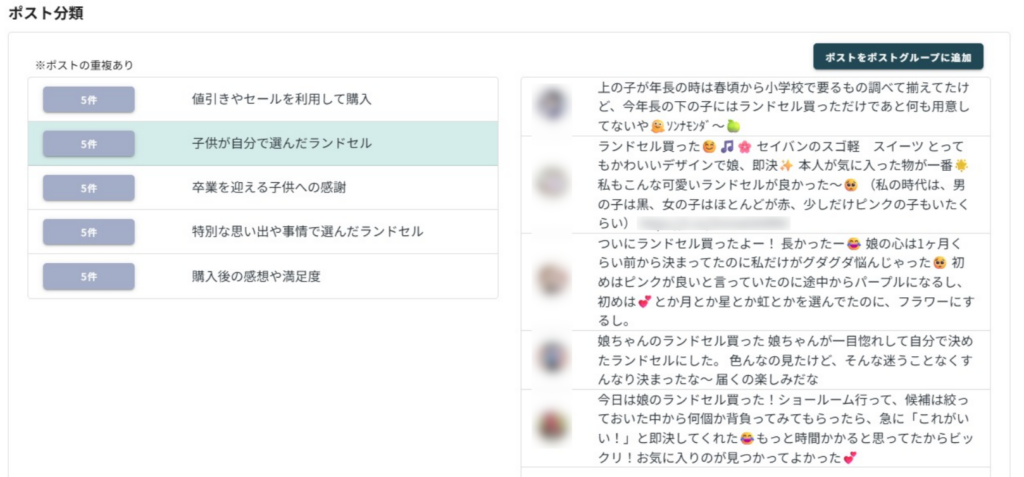Click ポストをポストグループに追加 button
The width and height of the screenshot is (1024, 477).
tap(898, 57)
